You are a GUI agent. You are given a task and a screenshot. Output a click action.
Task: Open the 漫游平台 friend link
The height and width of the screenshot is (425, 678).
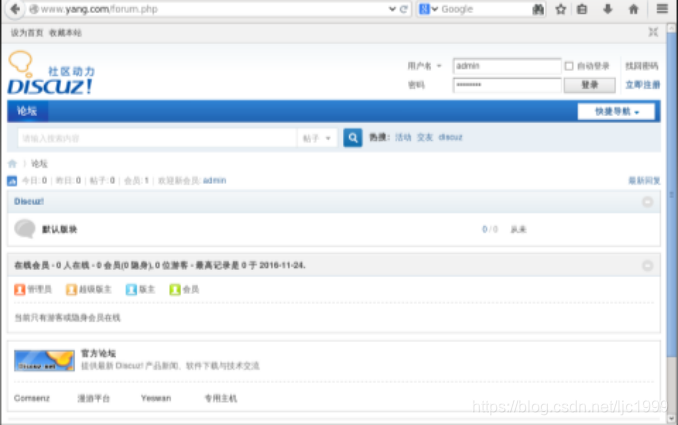94,398
